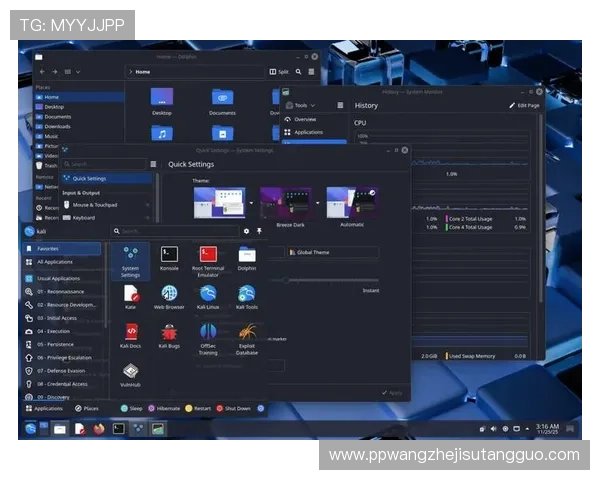Expand Keyboard settings entry

147,218
